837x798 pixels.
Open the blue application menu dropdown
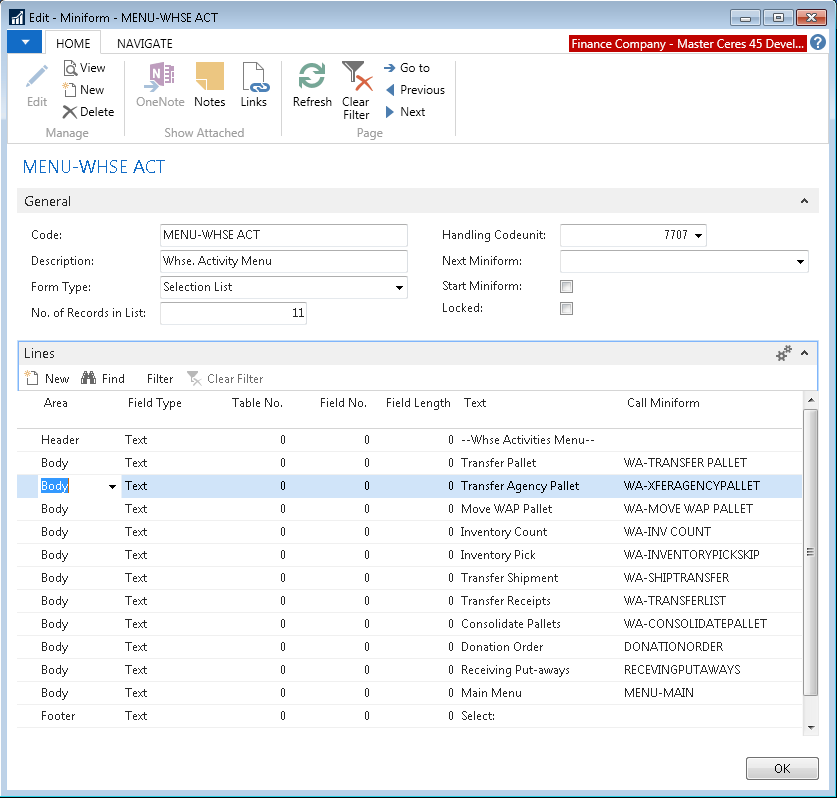[x=24, y=43]
